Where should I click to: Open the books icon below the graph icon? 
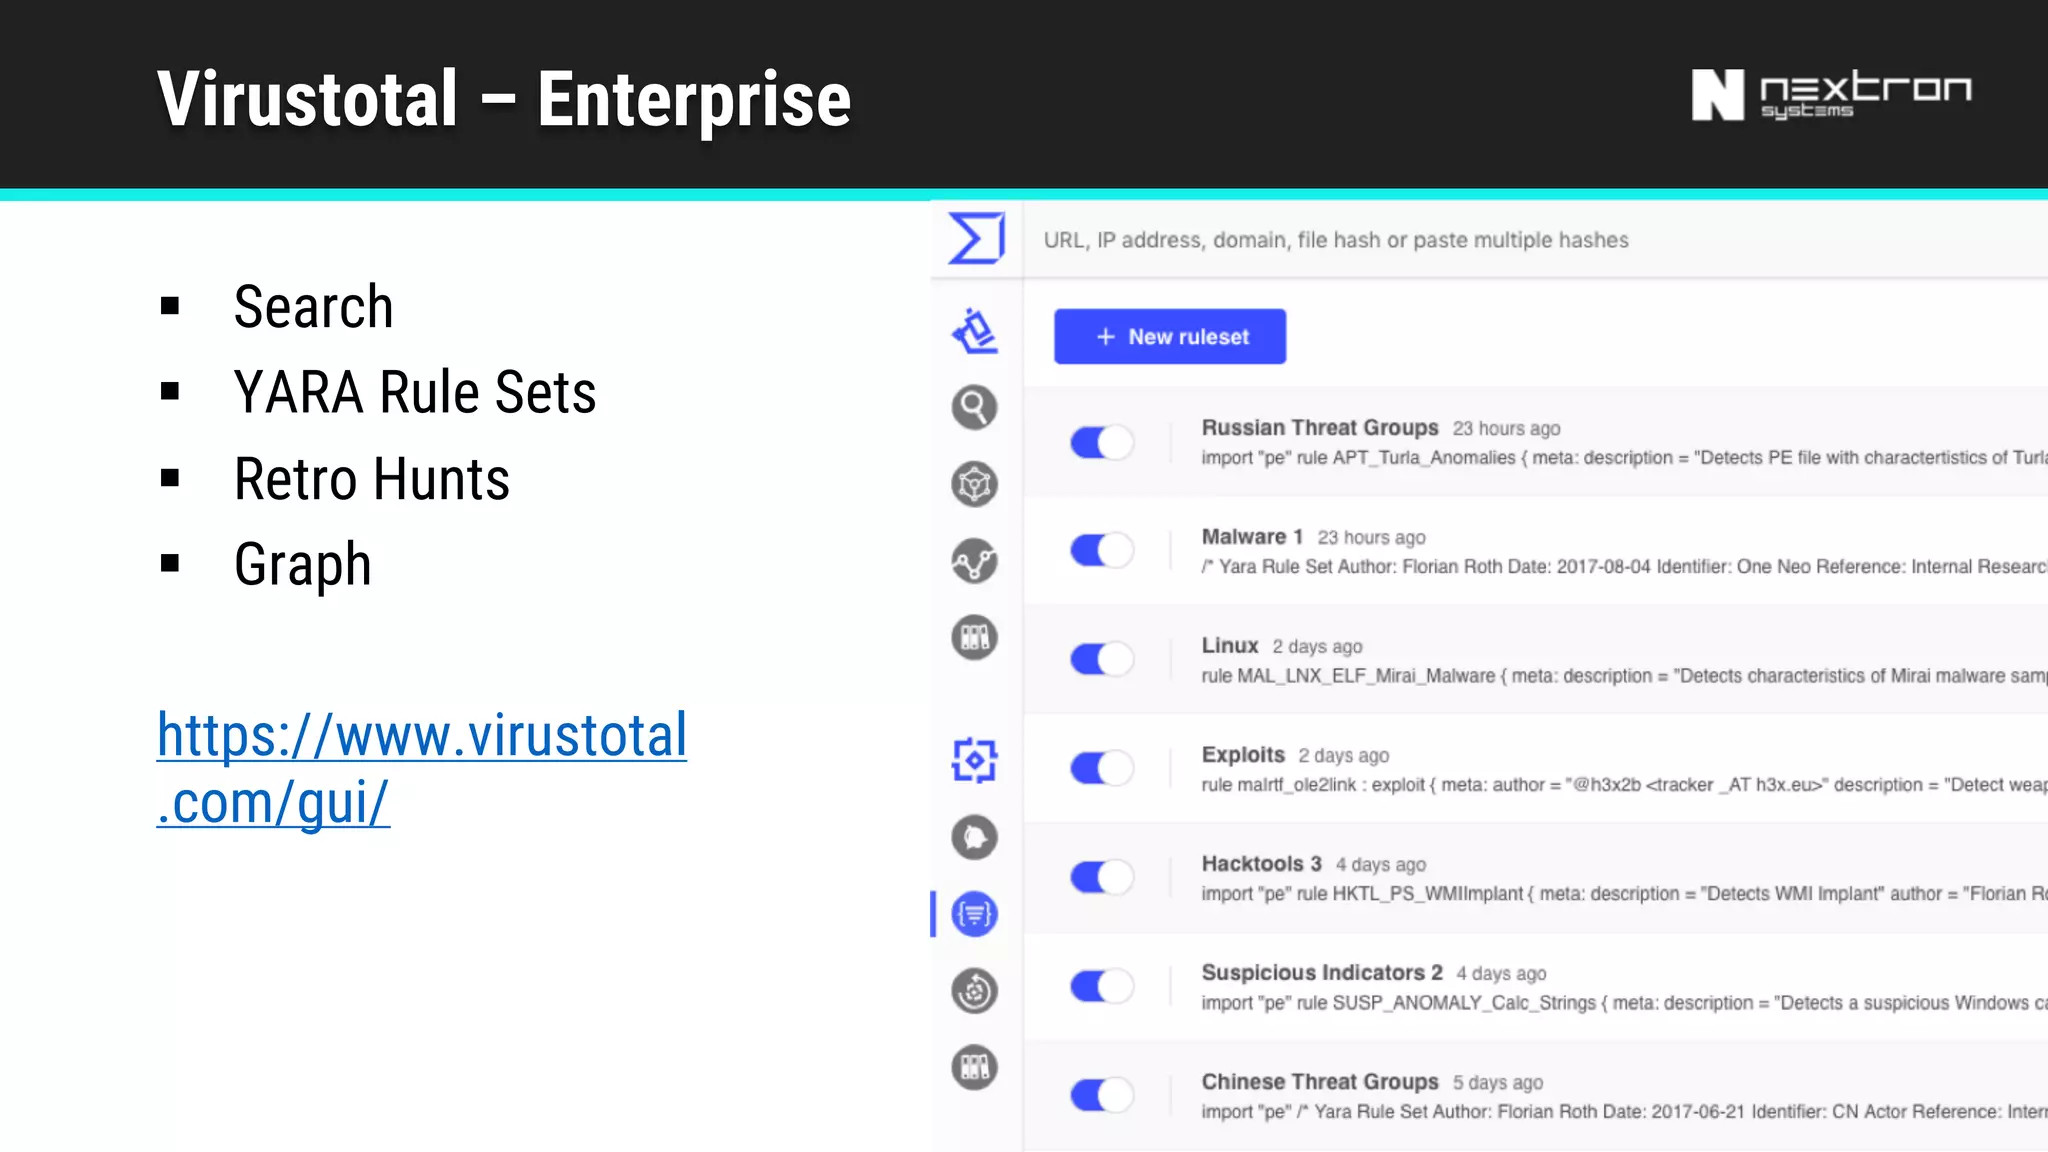pyautogui.click(x=974, y=637)
